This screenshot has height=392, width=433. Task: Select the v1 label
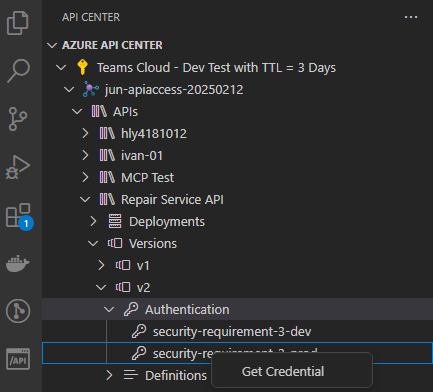(143, 266)
